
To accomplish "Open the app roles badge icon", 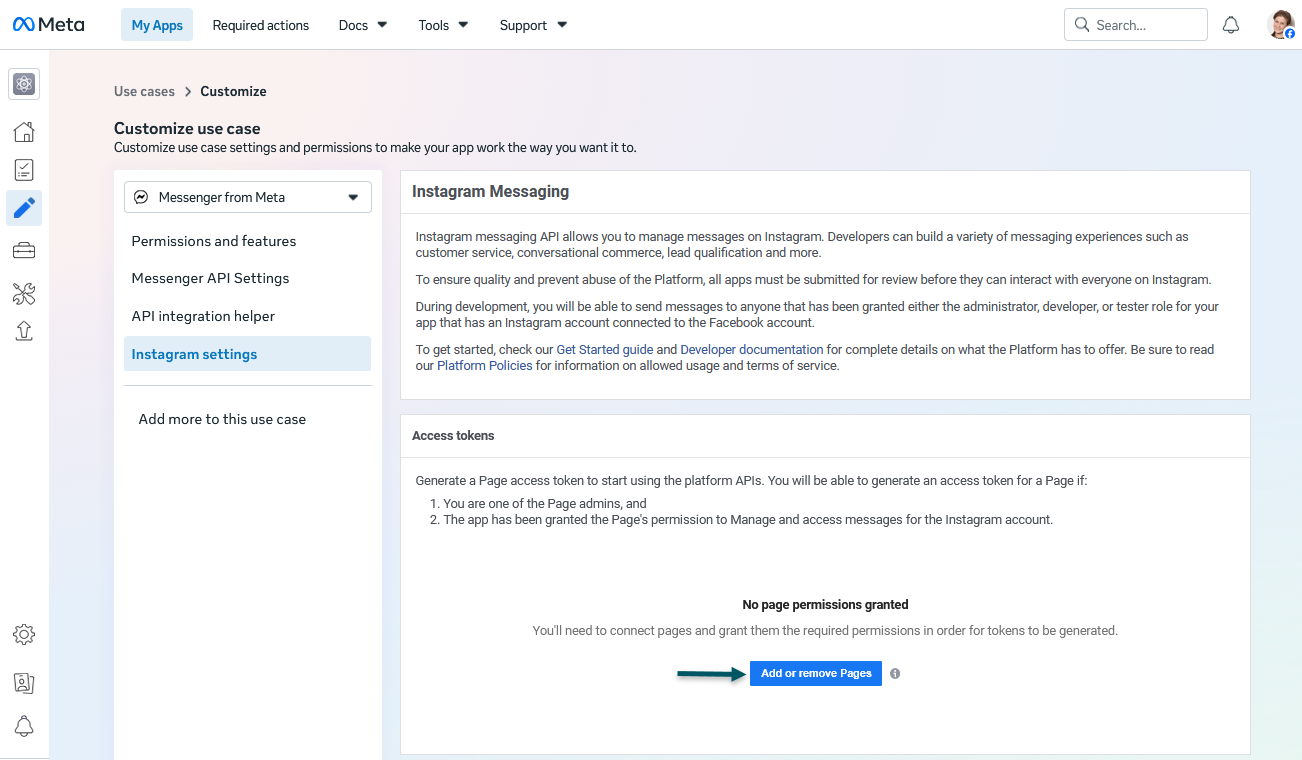I will click(x=24, y=683).
